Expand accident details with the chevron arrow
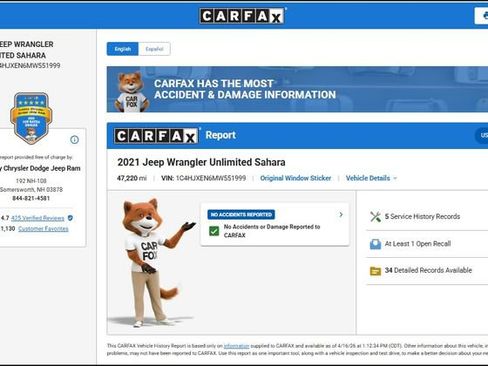Image resolution: width=488 pixels, height=366 pixels. [x=341, y=215]
